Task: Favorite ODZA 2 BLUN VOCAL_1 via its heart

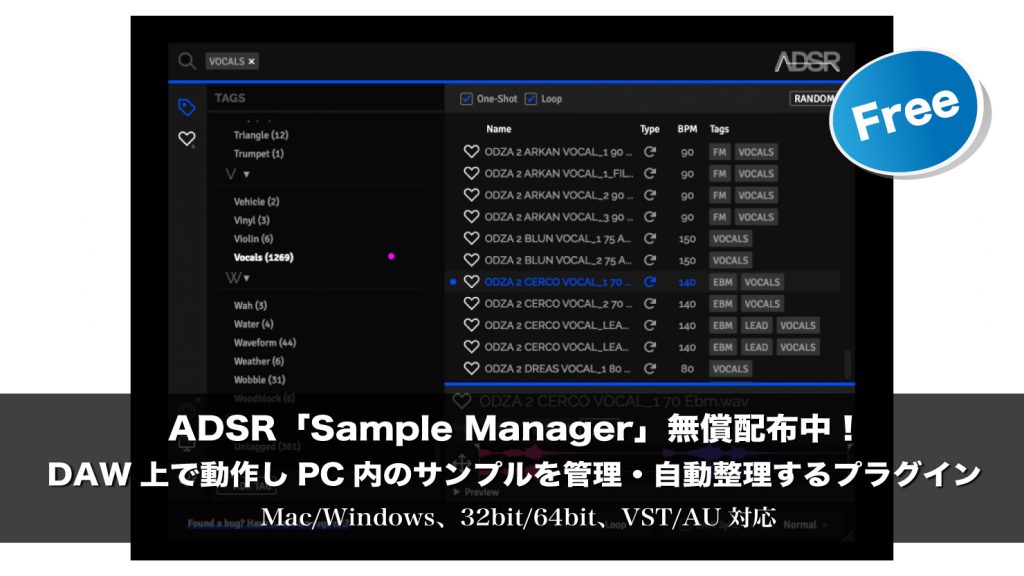Action: 469,239
